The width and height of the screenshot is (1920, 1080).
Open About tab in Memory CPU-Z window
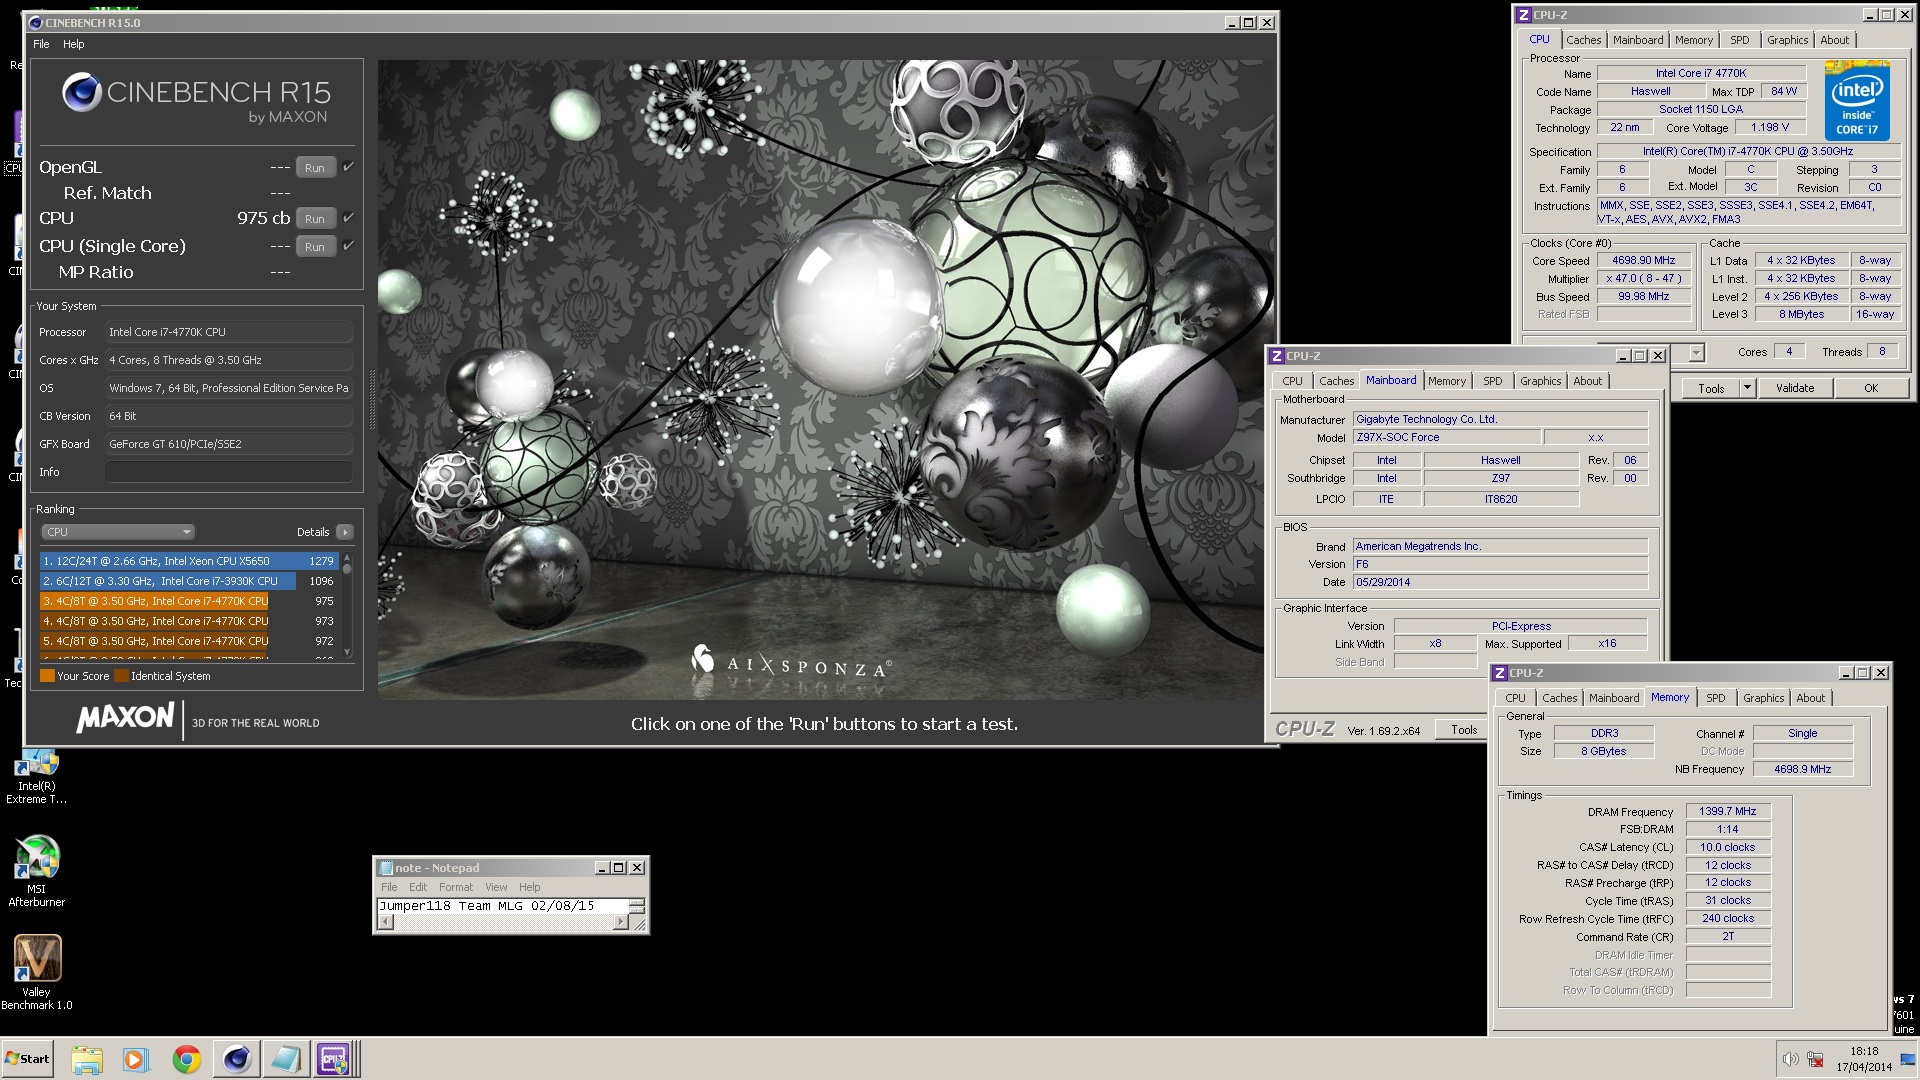pyautogui.click(x=1810, y=698)
